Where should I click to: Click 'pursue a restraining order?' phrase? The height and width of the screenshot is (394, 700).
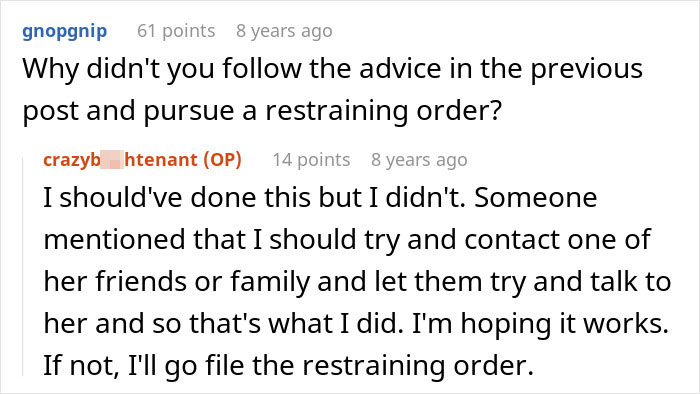(323, 111)
